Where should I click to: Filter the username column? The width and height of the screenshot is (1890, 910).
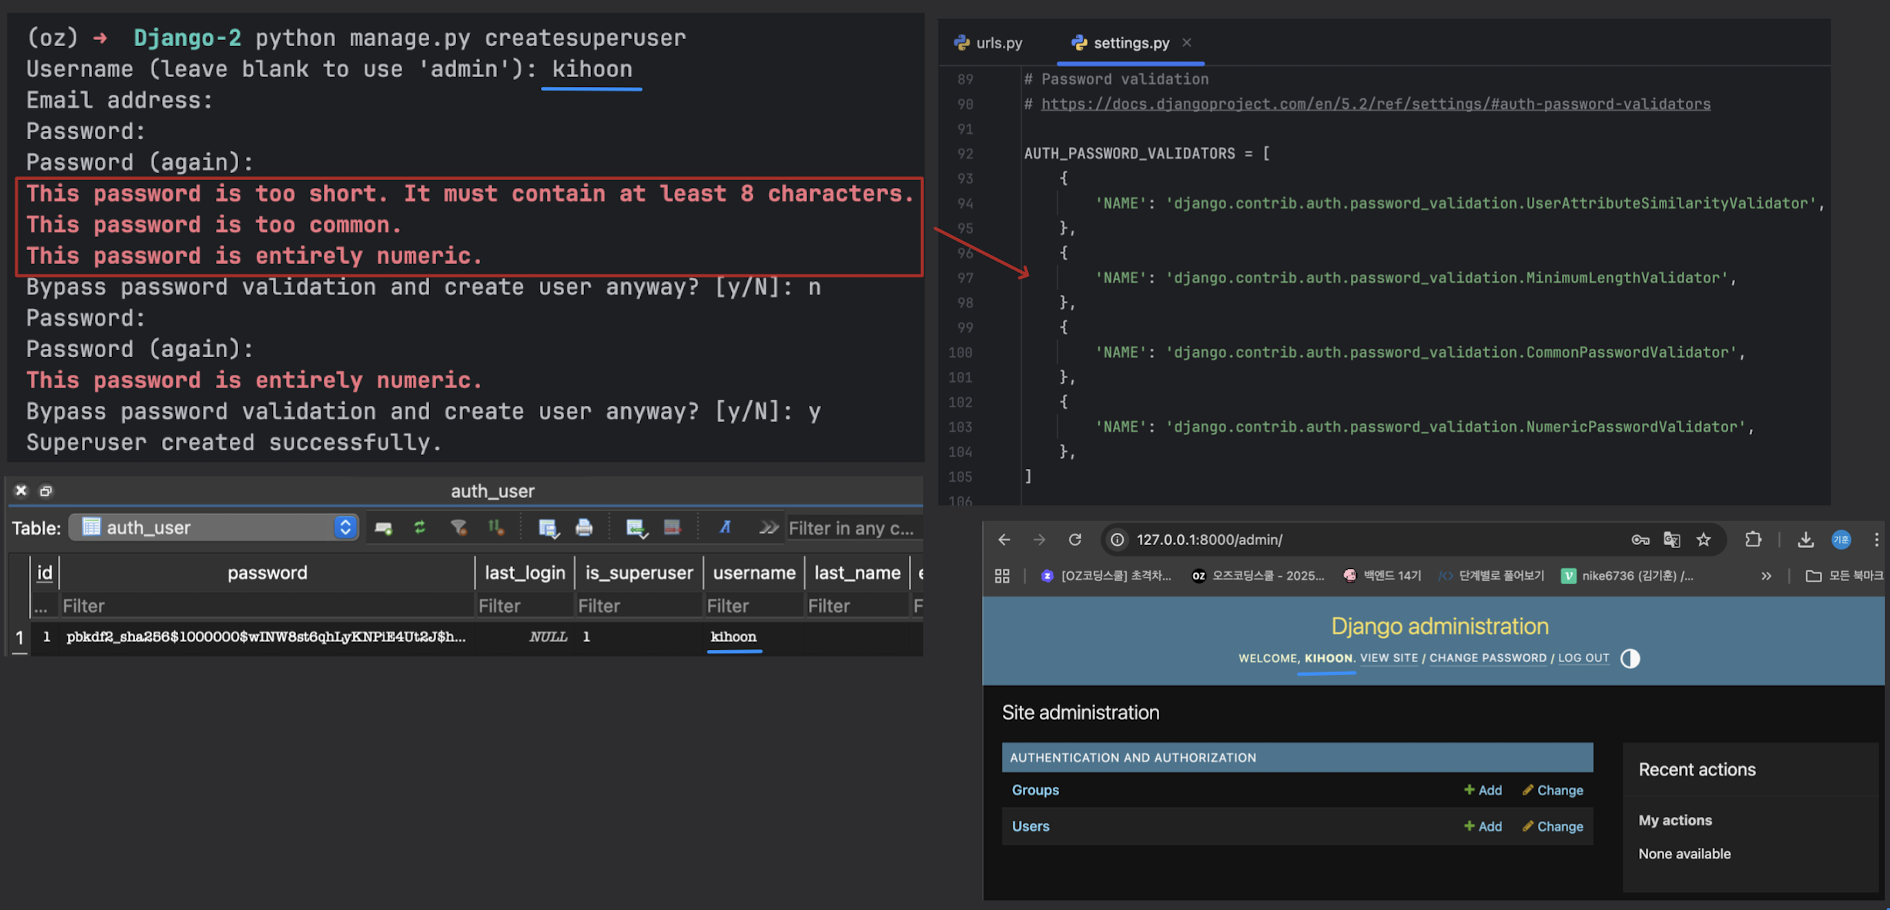754,606
